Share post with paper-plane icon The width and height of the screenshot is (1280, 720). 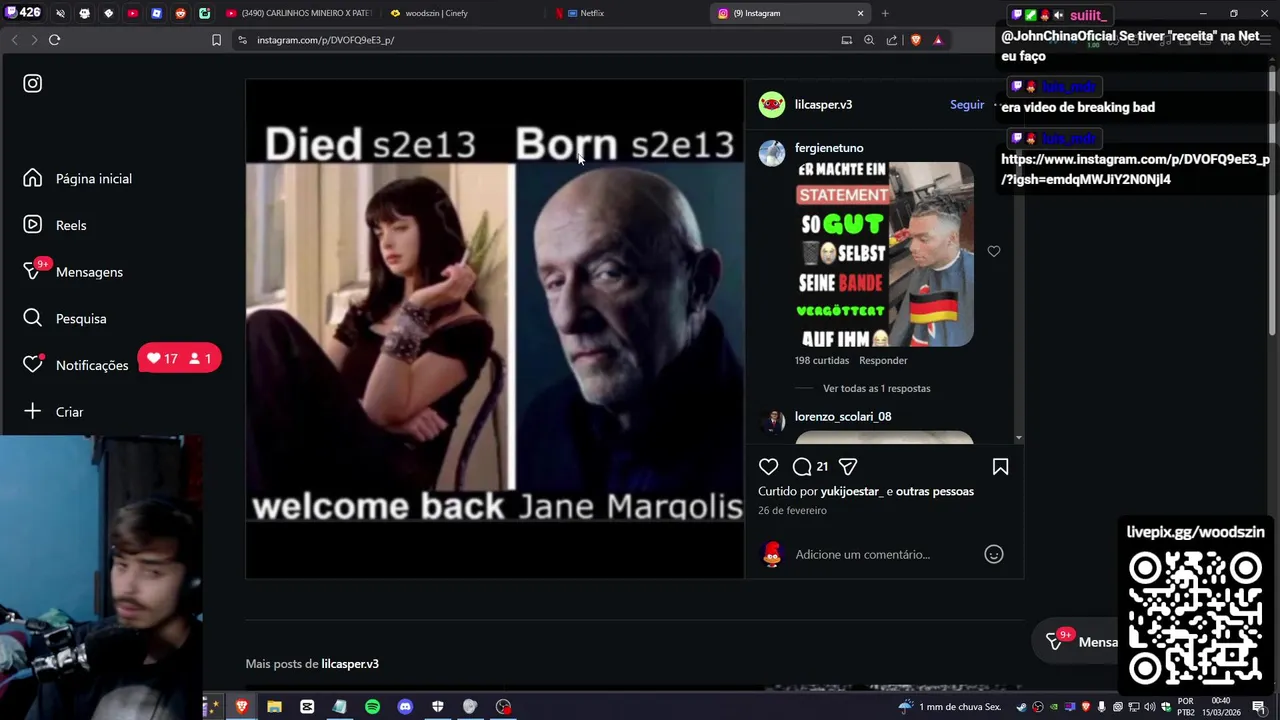click(848, 466)
